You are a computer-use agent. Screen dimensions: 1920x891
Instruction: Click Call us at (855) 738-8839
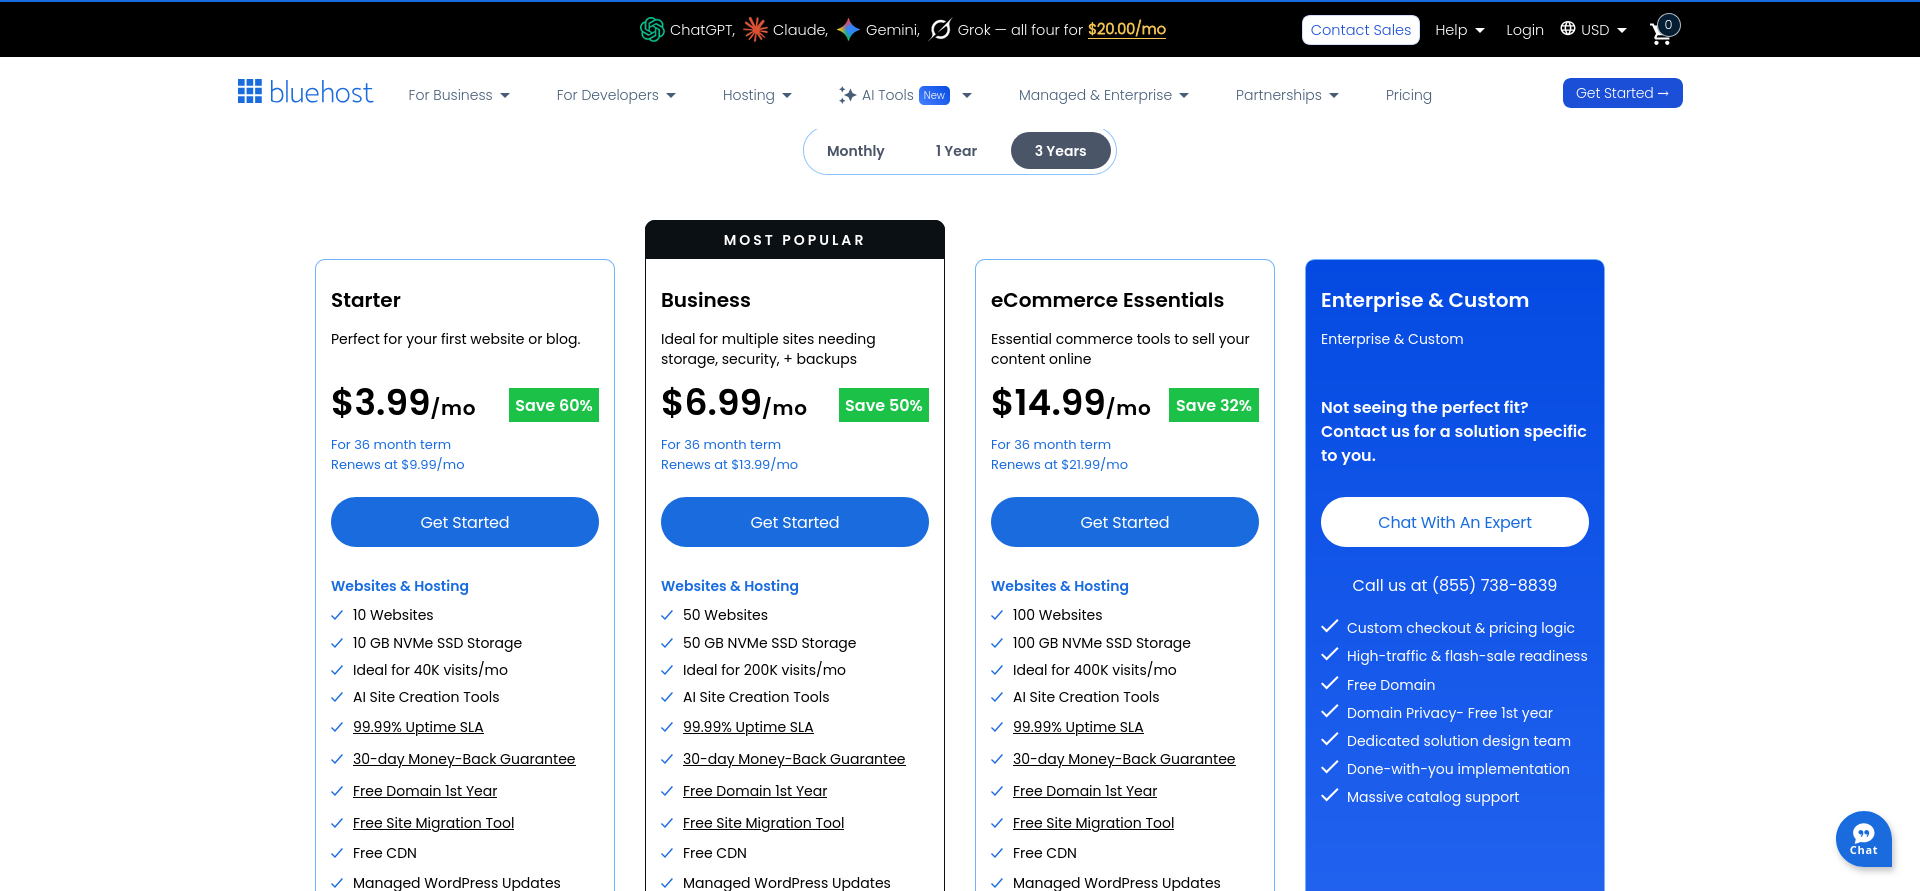click(x=1455, y=585)
